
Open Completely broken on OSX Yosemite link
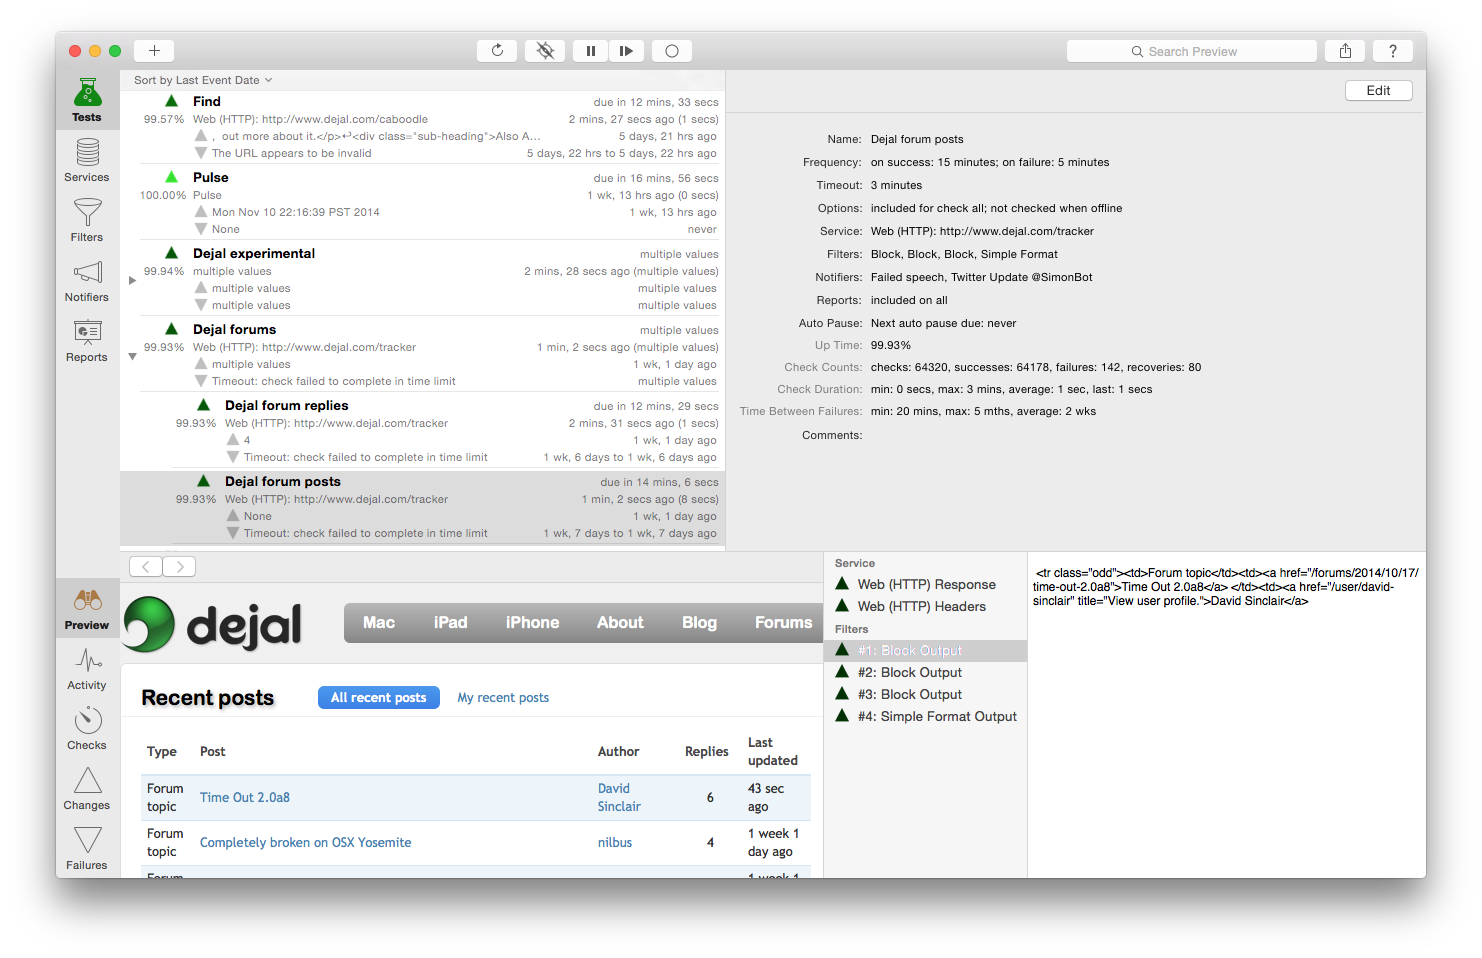coord(306,842)
